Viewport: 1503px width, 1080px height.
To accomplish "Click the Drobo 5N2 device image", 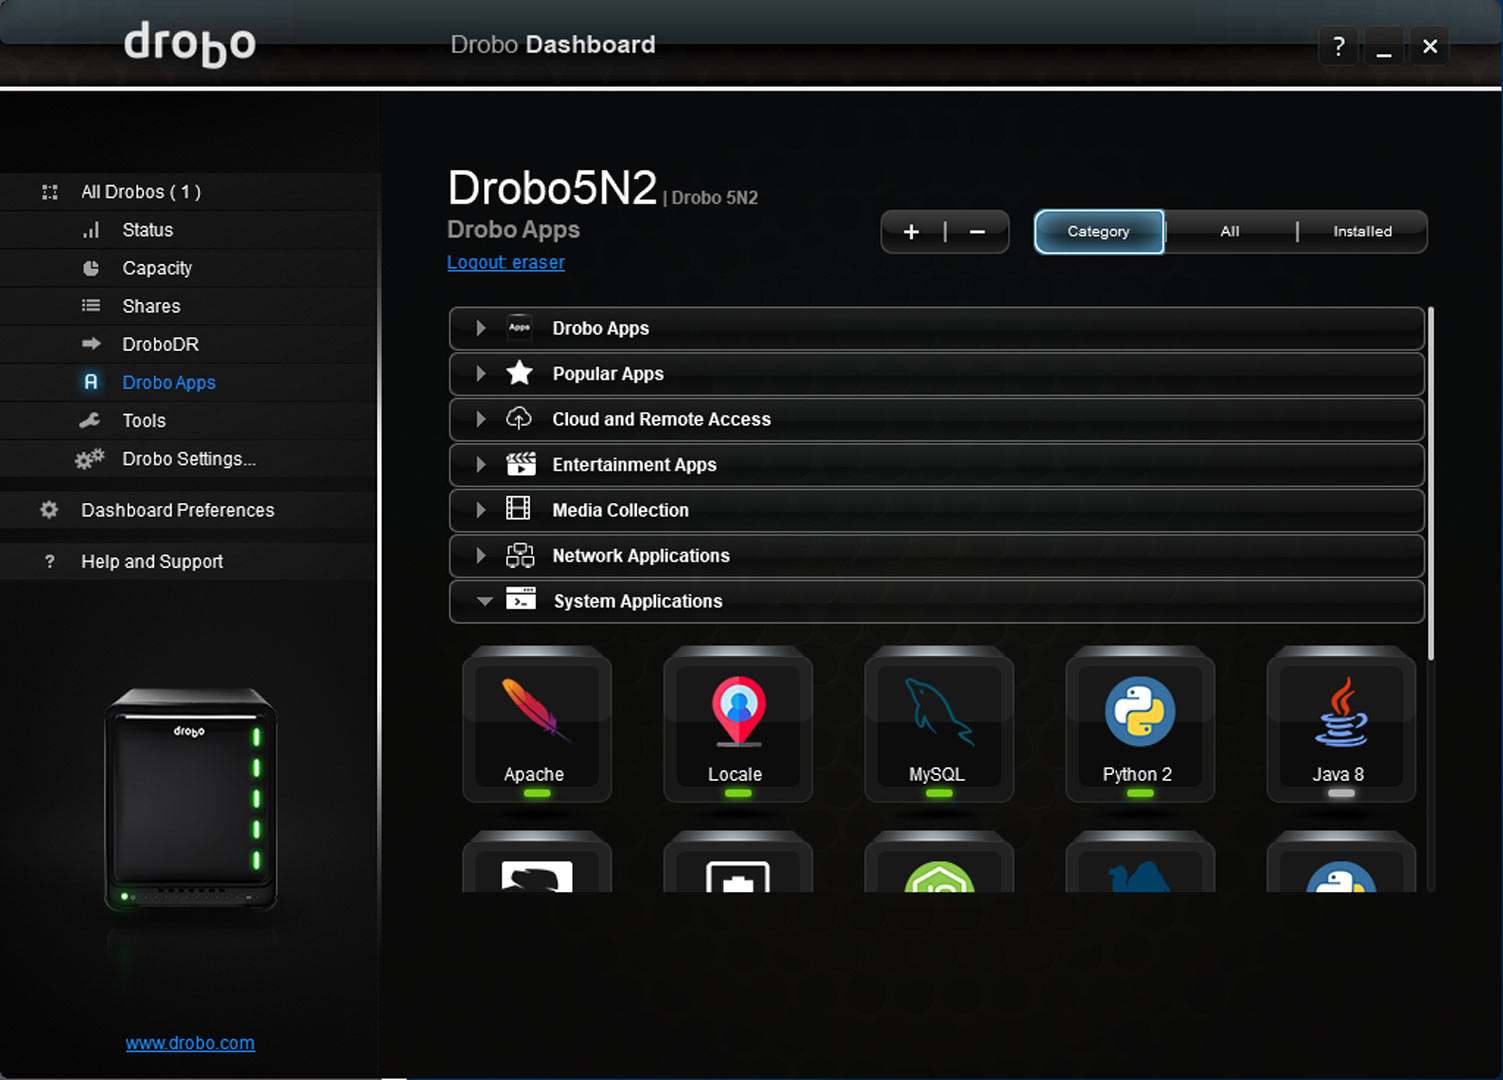I will (x=191, y=800).
